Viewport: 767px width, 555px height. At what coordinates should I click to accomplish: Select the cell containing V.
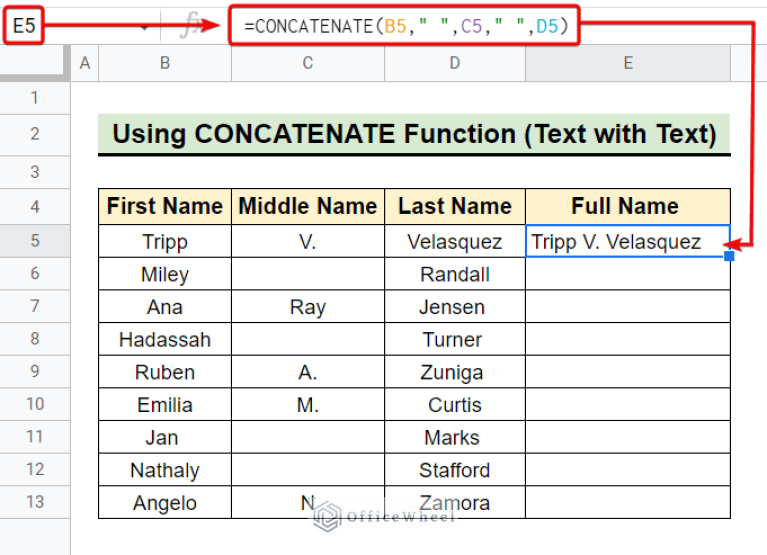[x=308, y=241]
